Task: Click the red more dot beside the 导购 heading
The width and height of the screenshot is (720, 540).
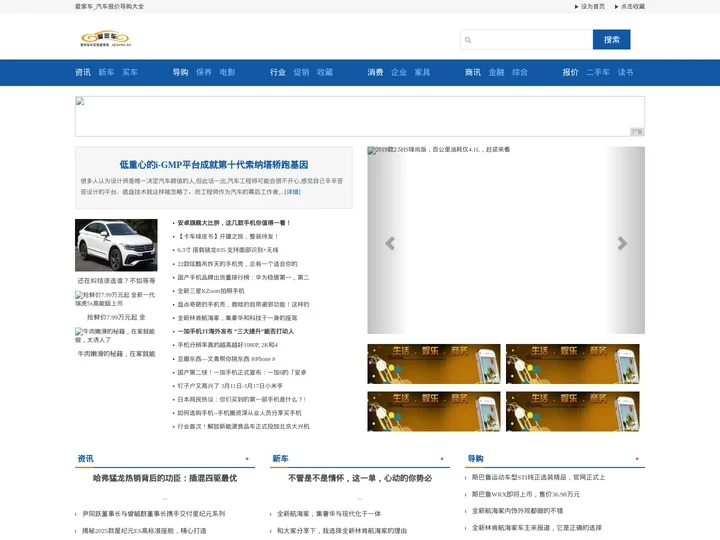Action: click(x=637, y=459)
